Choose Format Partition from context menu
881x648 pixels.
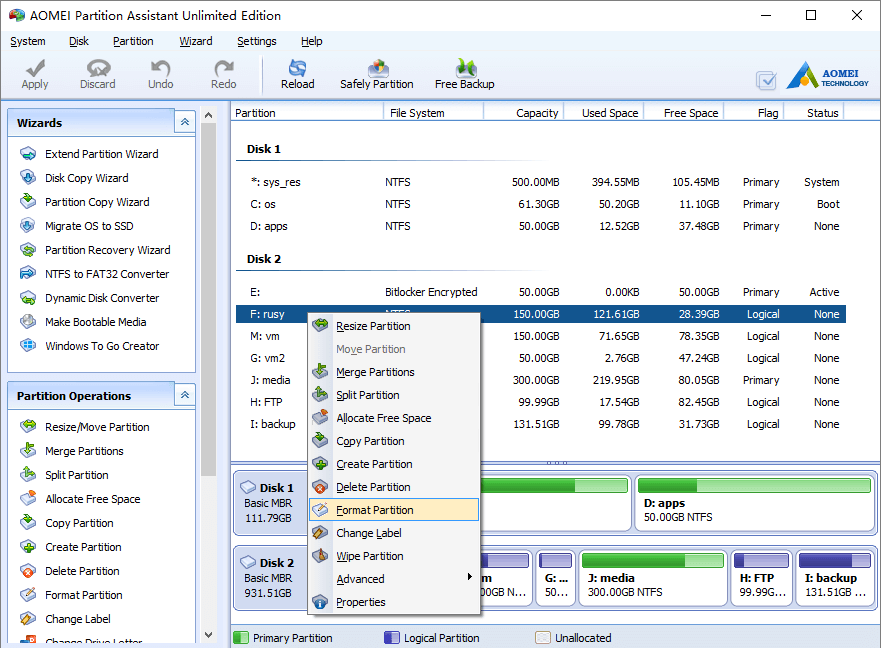(x=394, y=510)
